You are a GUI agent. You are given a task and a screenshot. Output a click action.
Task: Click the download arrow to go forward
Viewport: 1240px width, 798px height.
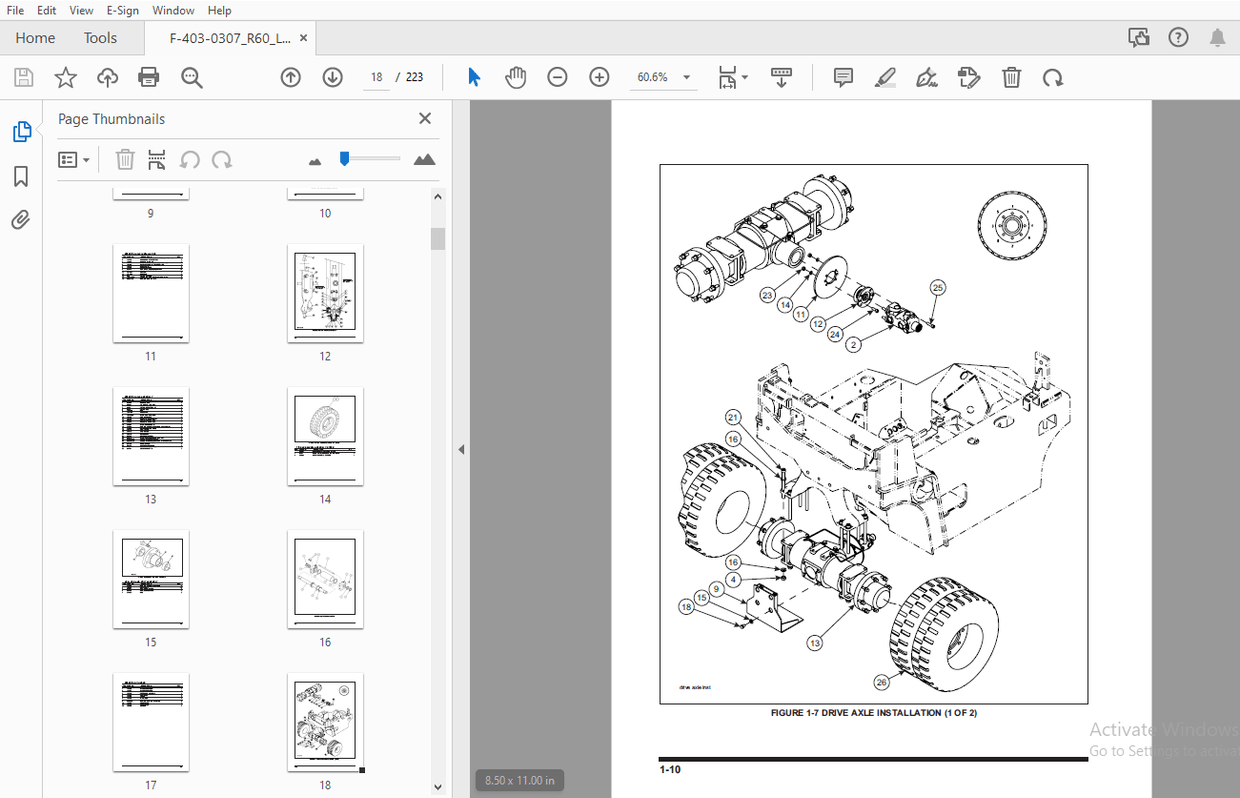[332, 76]
